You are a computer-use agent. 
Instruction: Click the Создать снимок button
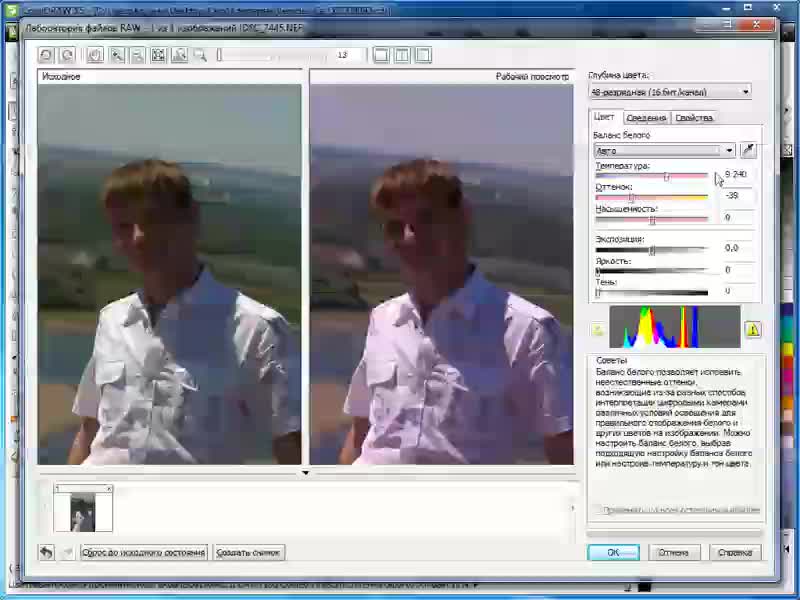tap(249, 552)
